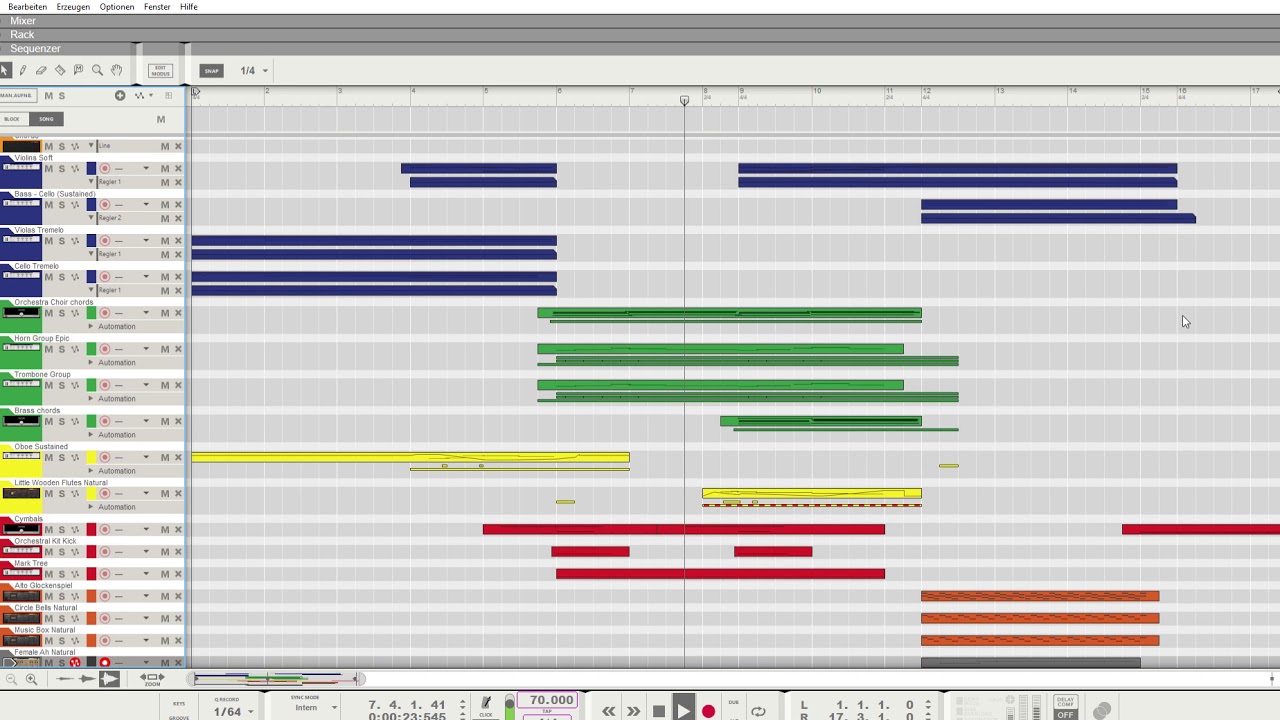Viewport: 1280px width, 720px height.
Task: Collapse the Regler 2 lane triangle
Action: pyautogui.click(x=91, y=218)
